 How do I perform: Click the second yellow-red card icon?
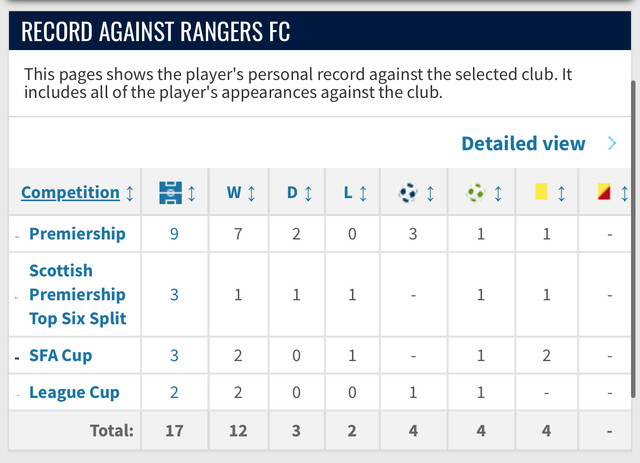coord(604,191)
